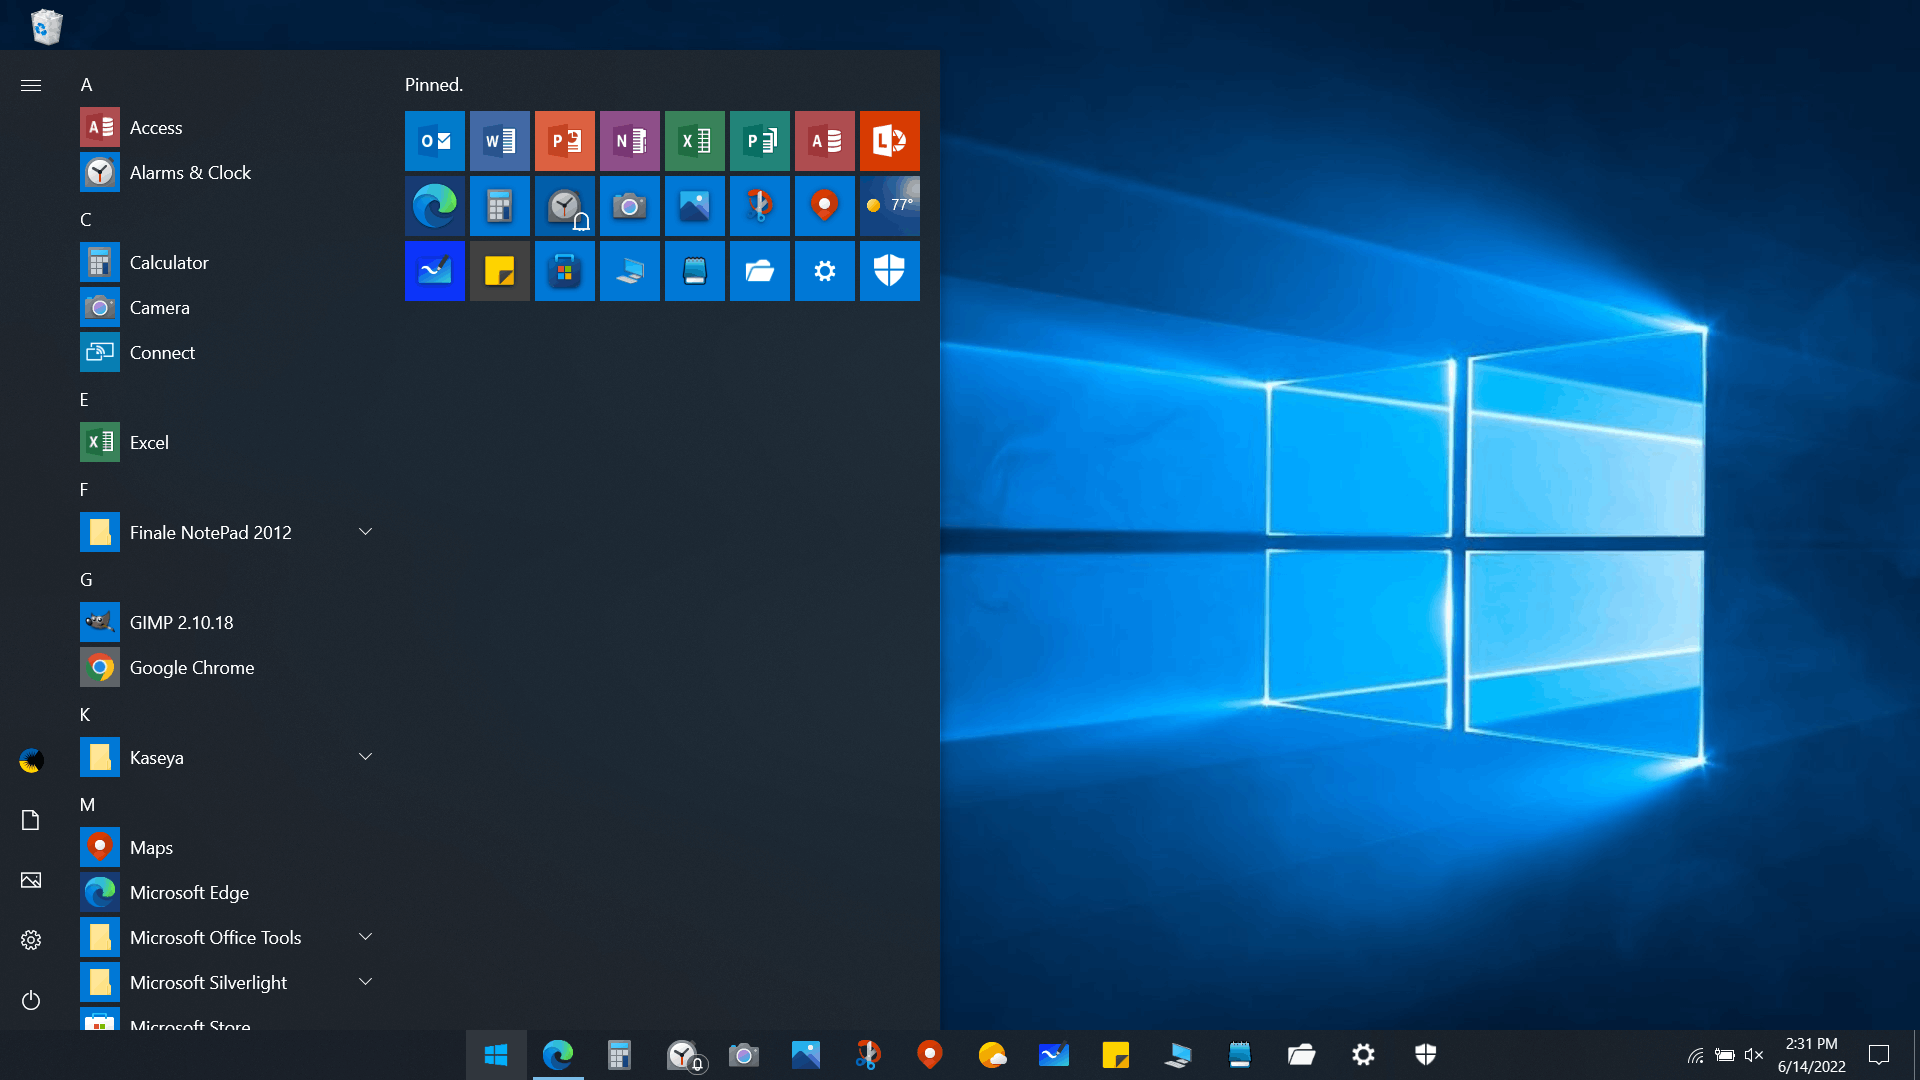This screenshot has width=1920, height=1080.
Task: Expand the Finale NotePad 2012 folder
Action: click(x=365, y=532)
